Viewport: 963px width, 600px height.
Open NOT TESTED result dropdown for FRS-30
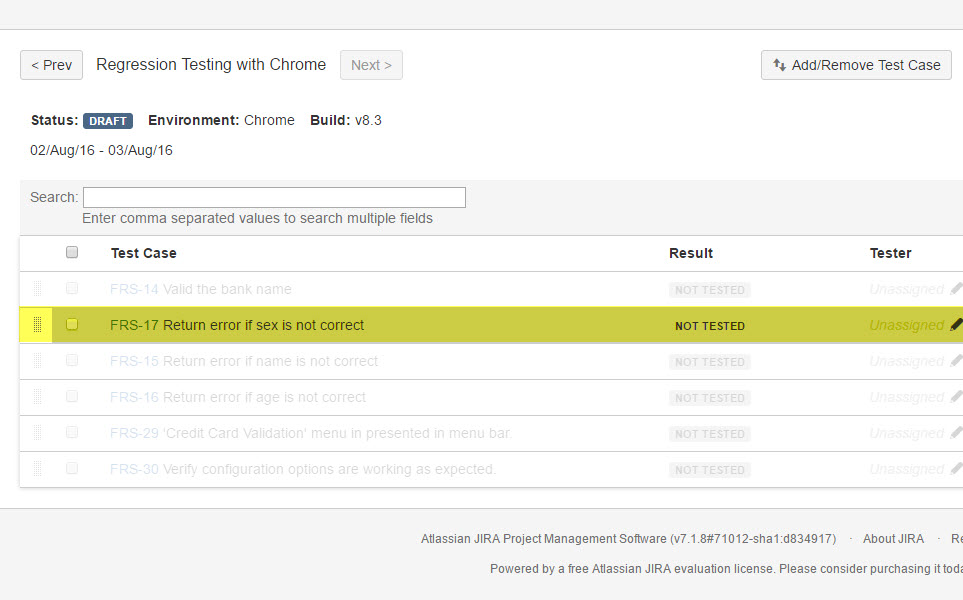pyautogui.click(x=709, y=470)
